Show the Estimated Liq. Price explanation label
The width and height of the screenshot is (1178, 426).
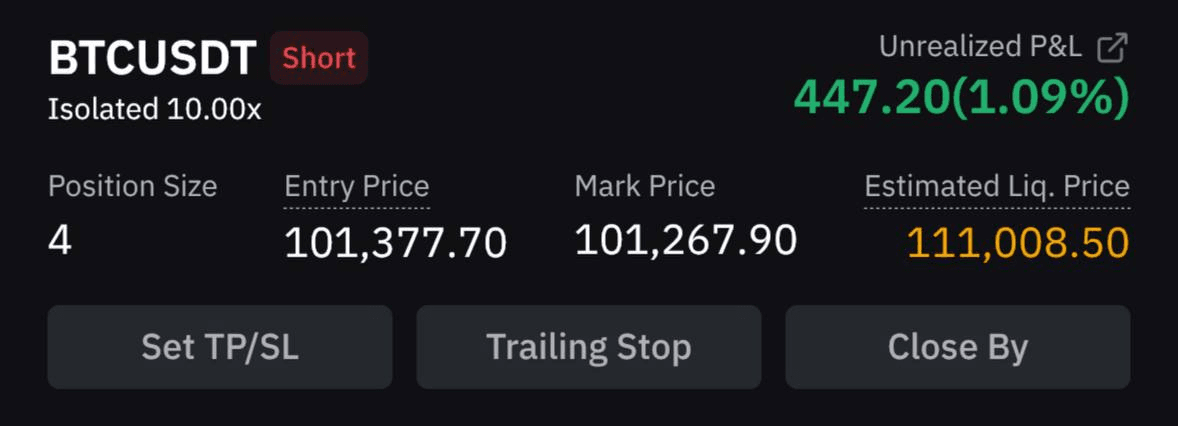(997, 186)
